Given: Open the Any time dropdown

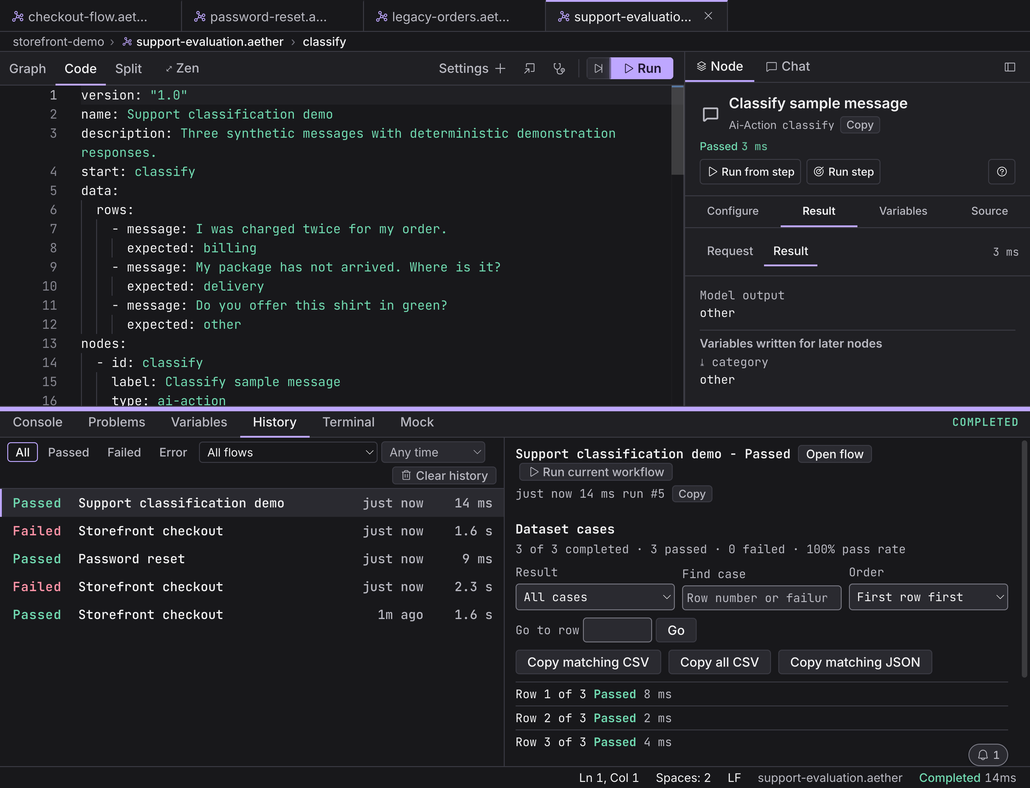Looking at the screenshot, I should (434, 452).
